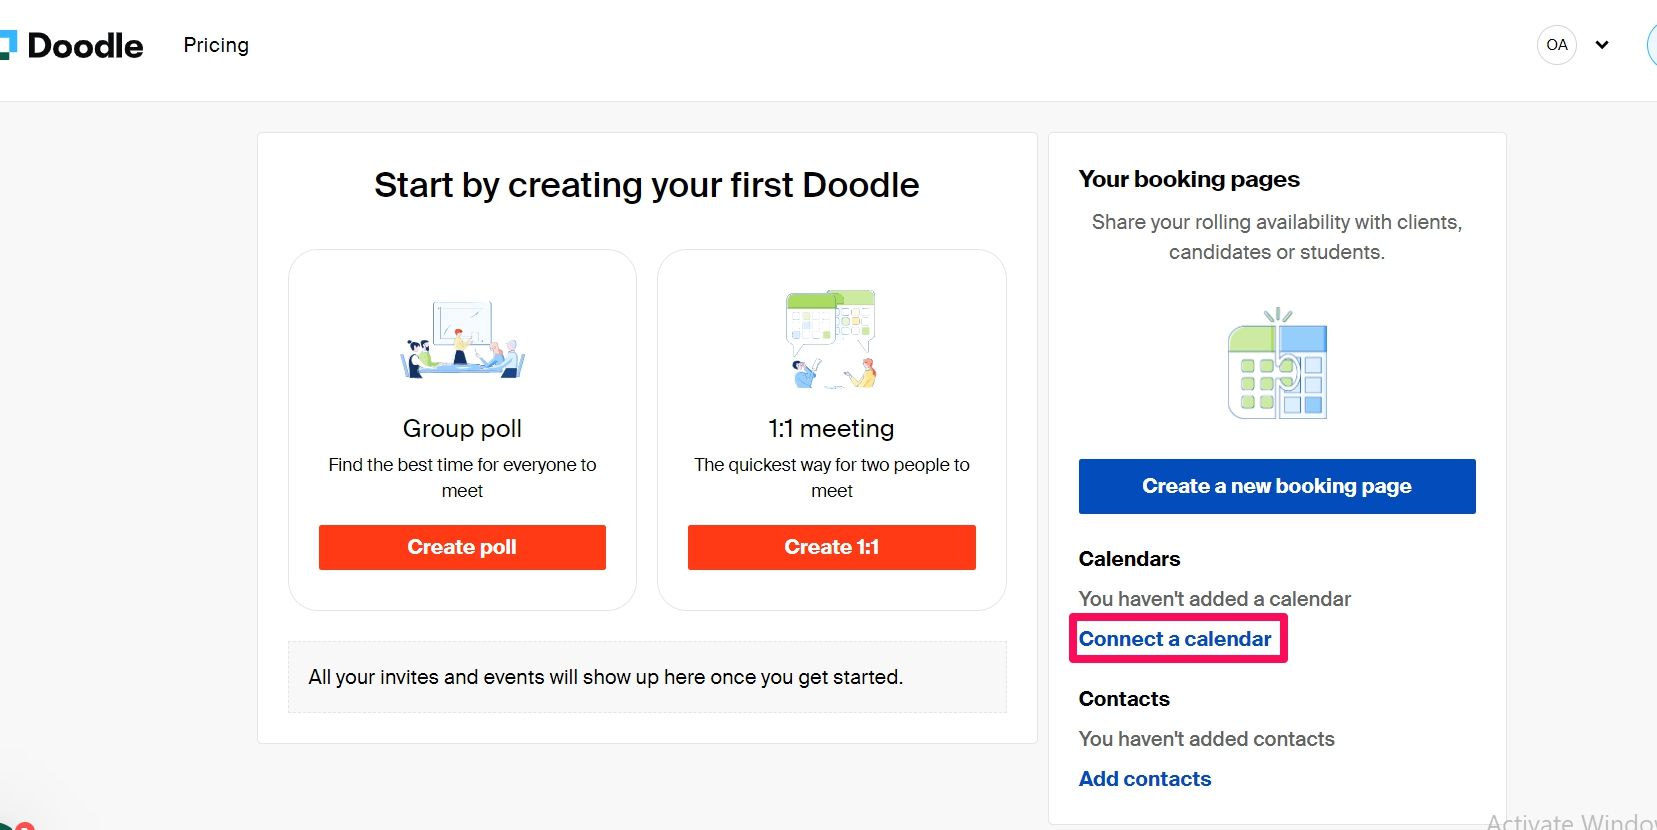1657x830 pixels.
Task: Open the Pricing page
Action: [x=215, y=44]
